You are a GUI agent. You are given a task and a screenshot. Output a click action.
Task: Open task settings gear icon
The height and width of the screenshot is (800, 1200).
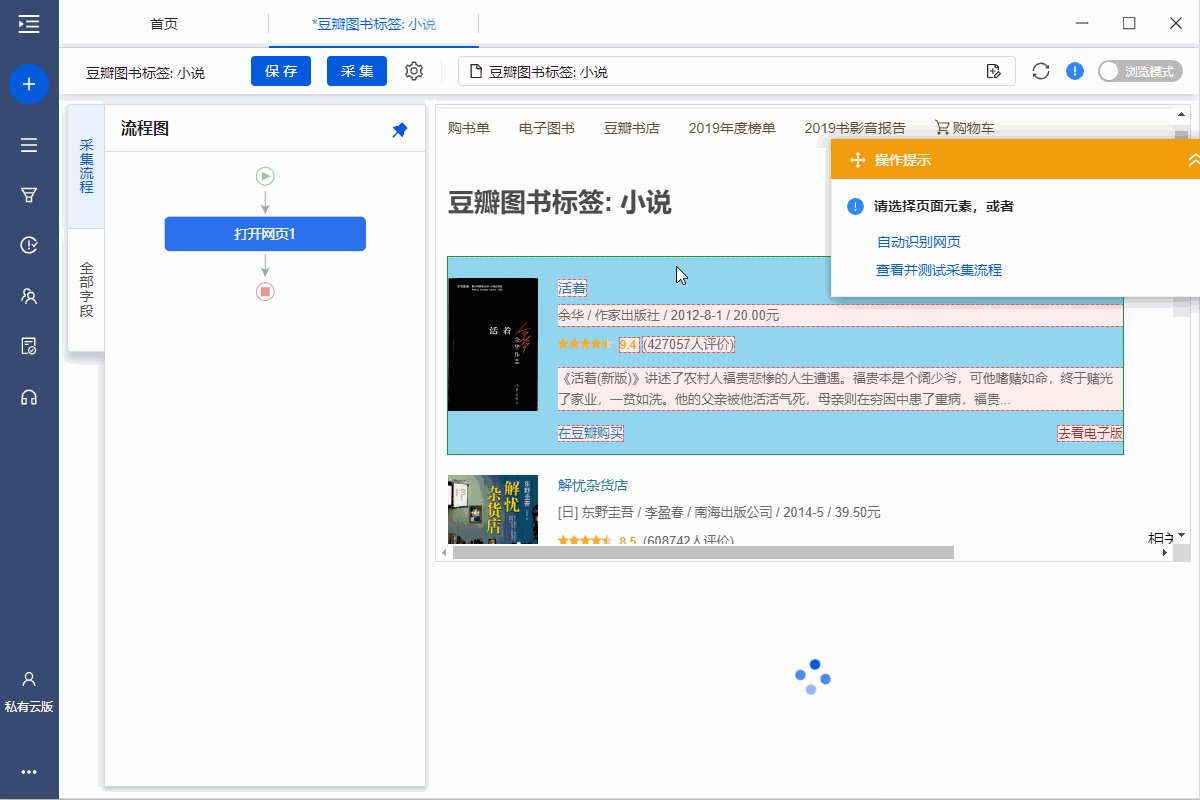(x=414, y=71)
